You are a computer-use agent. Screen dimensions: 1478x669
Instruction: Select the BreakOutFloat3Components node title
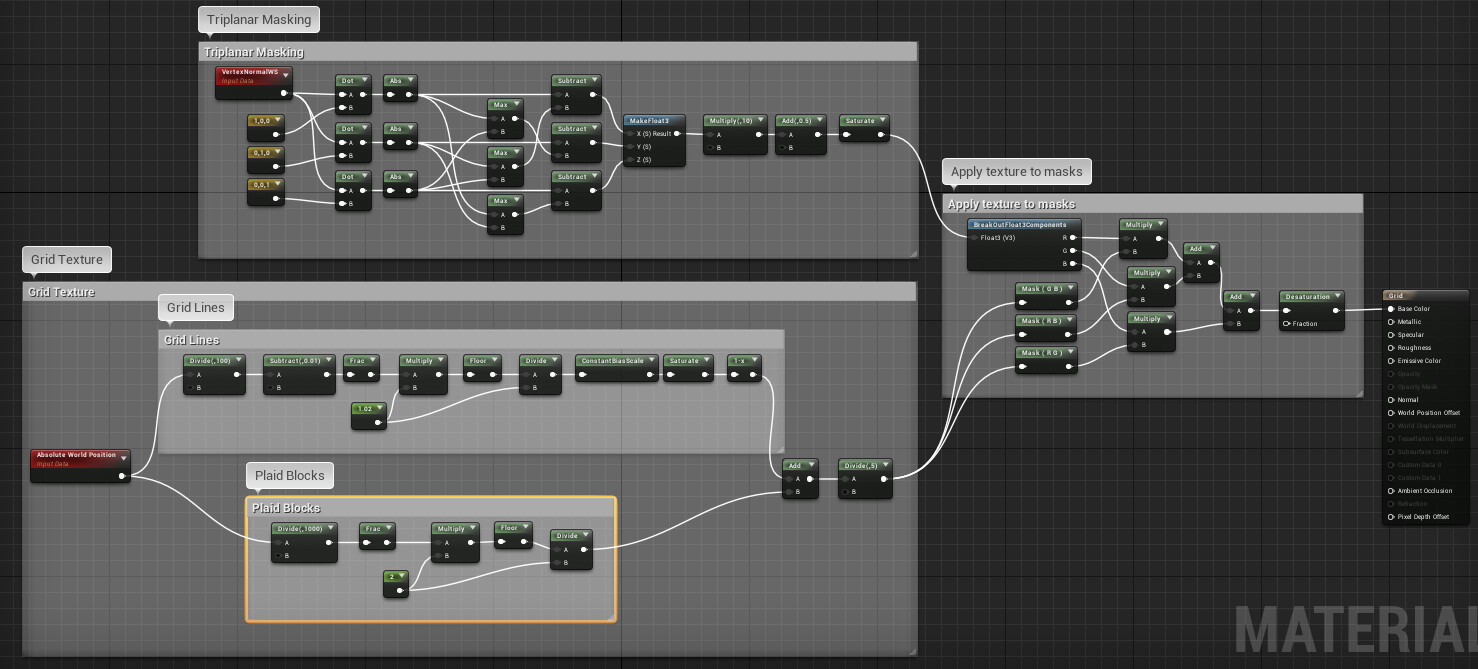[x=1019, y=225]
